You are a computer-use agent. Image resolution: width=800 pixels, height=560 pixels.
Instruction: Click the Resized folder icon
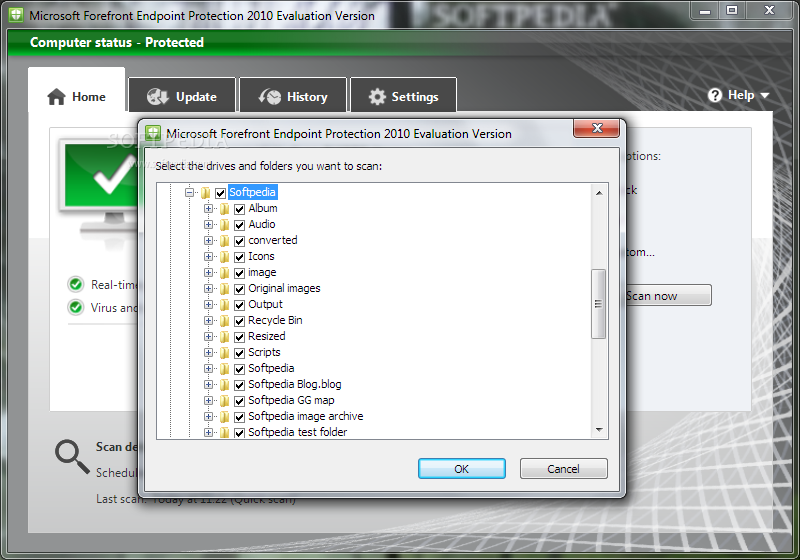pyautogui.click(x=224, y=337)
